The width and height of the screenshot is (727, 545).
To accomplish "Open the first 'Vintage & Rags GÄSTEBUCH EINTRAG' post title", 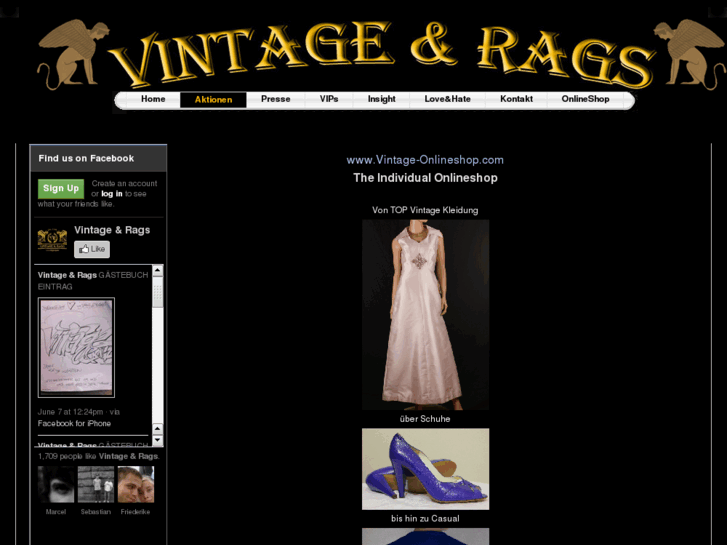I will pyautogui.click(x=93, y=281).
